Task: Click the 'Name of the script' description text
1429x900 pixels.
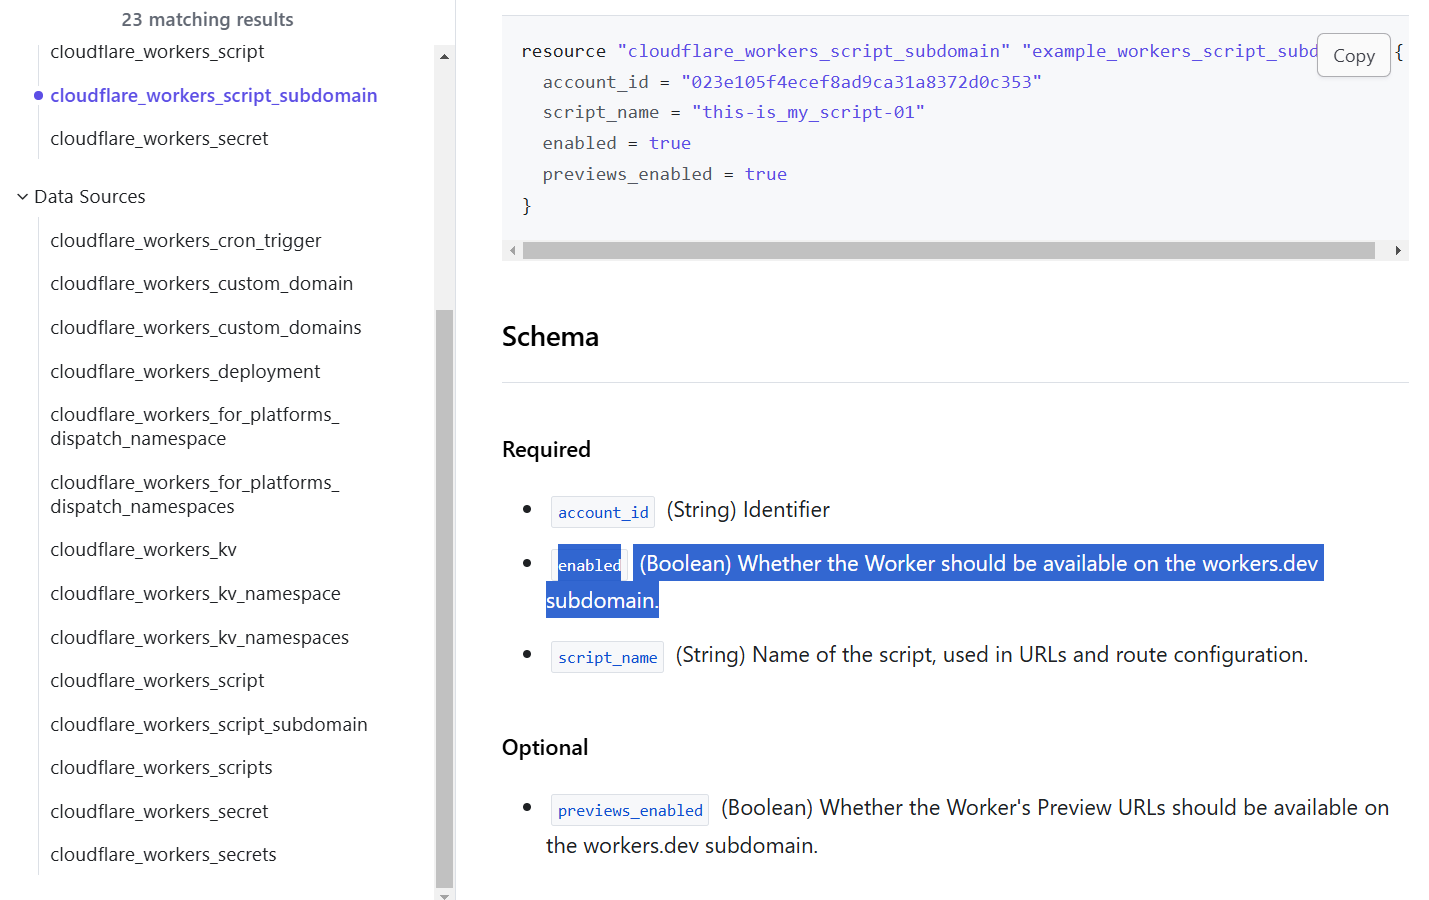Action: coord(992,655)
